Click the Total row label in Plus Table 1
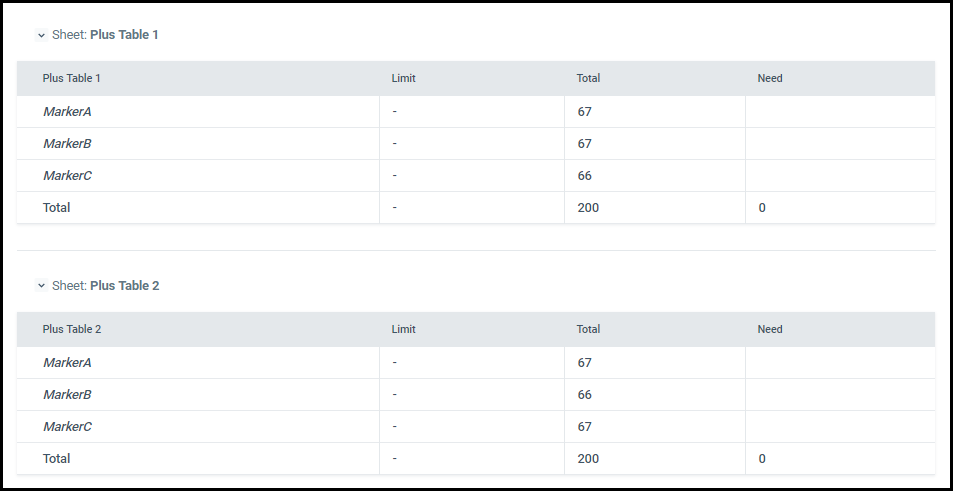This screenshot has height=491, width=953. coord(57,208)
